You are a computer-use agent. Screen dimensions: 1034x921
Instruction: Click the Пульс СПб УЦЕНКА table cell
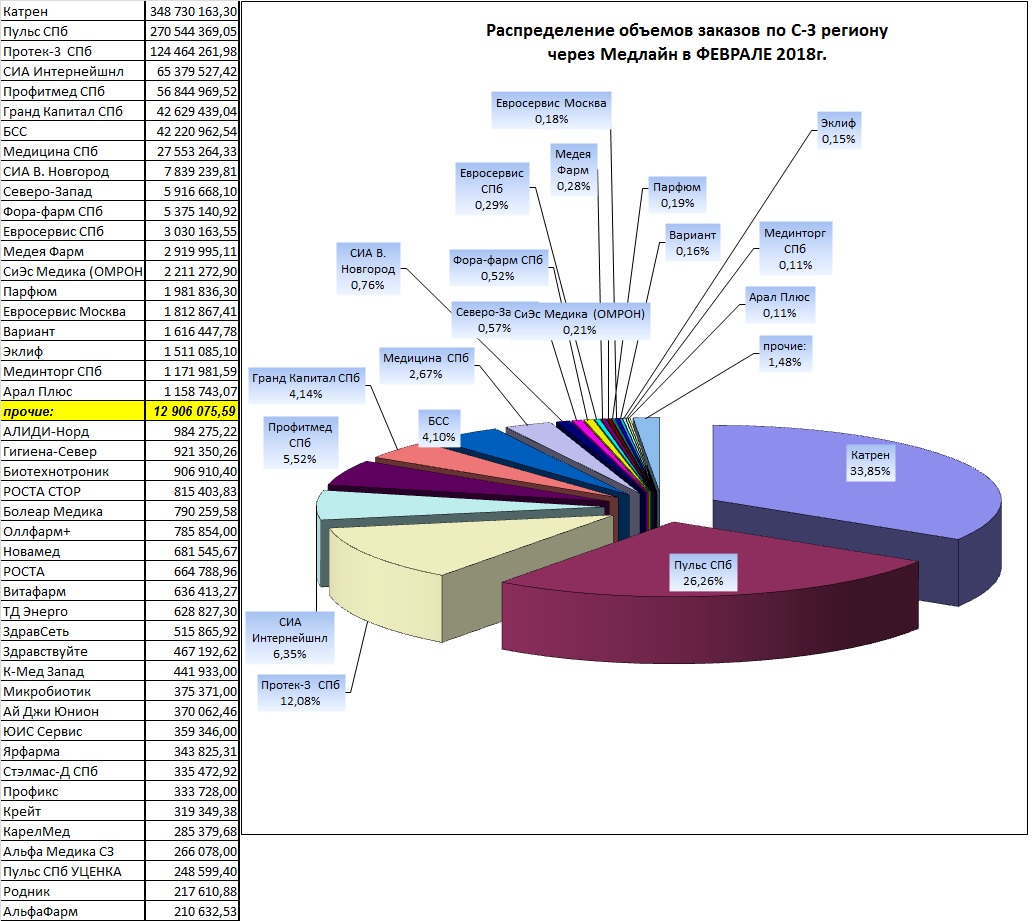click(72, 872)
